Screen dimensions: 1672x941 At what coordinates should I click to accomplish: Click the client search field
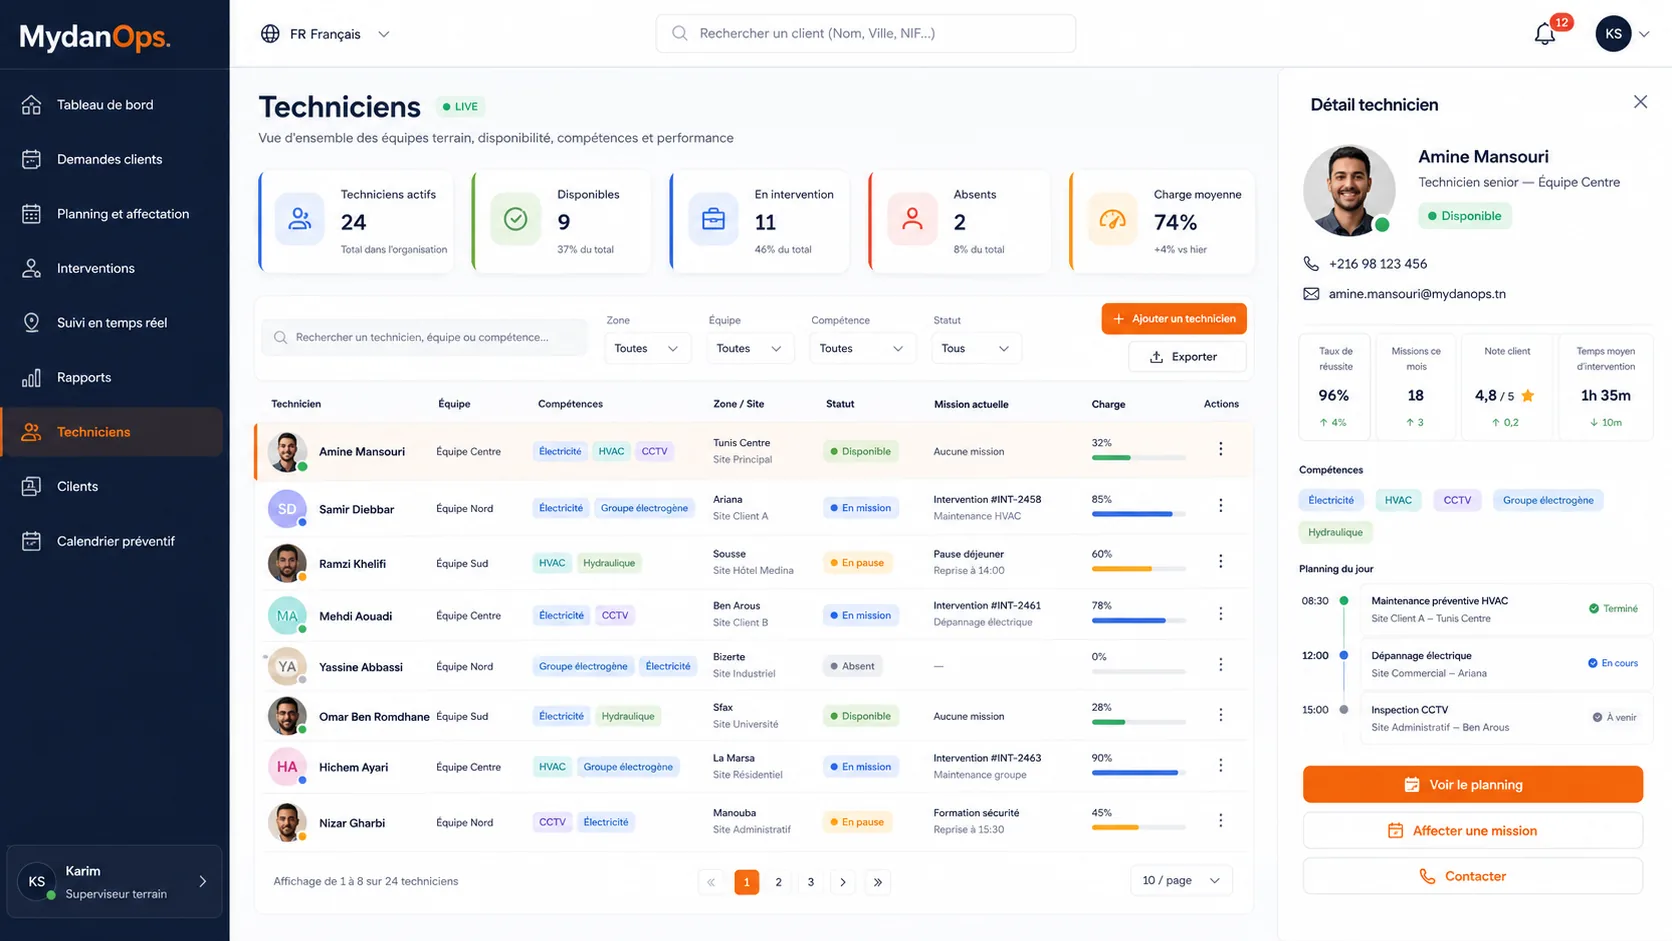pos(866,33)
